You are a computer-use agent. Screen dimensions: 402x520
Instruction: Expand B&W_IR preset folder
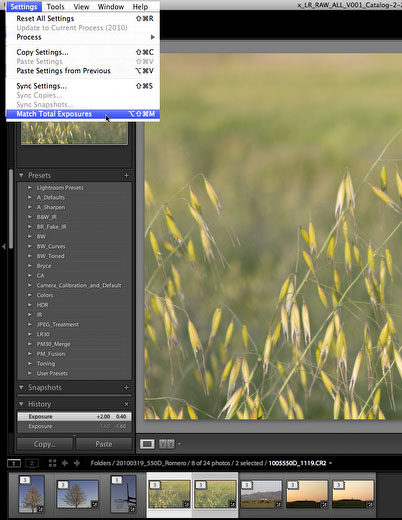(30, 217)
